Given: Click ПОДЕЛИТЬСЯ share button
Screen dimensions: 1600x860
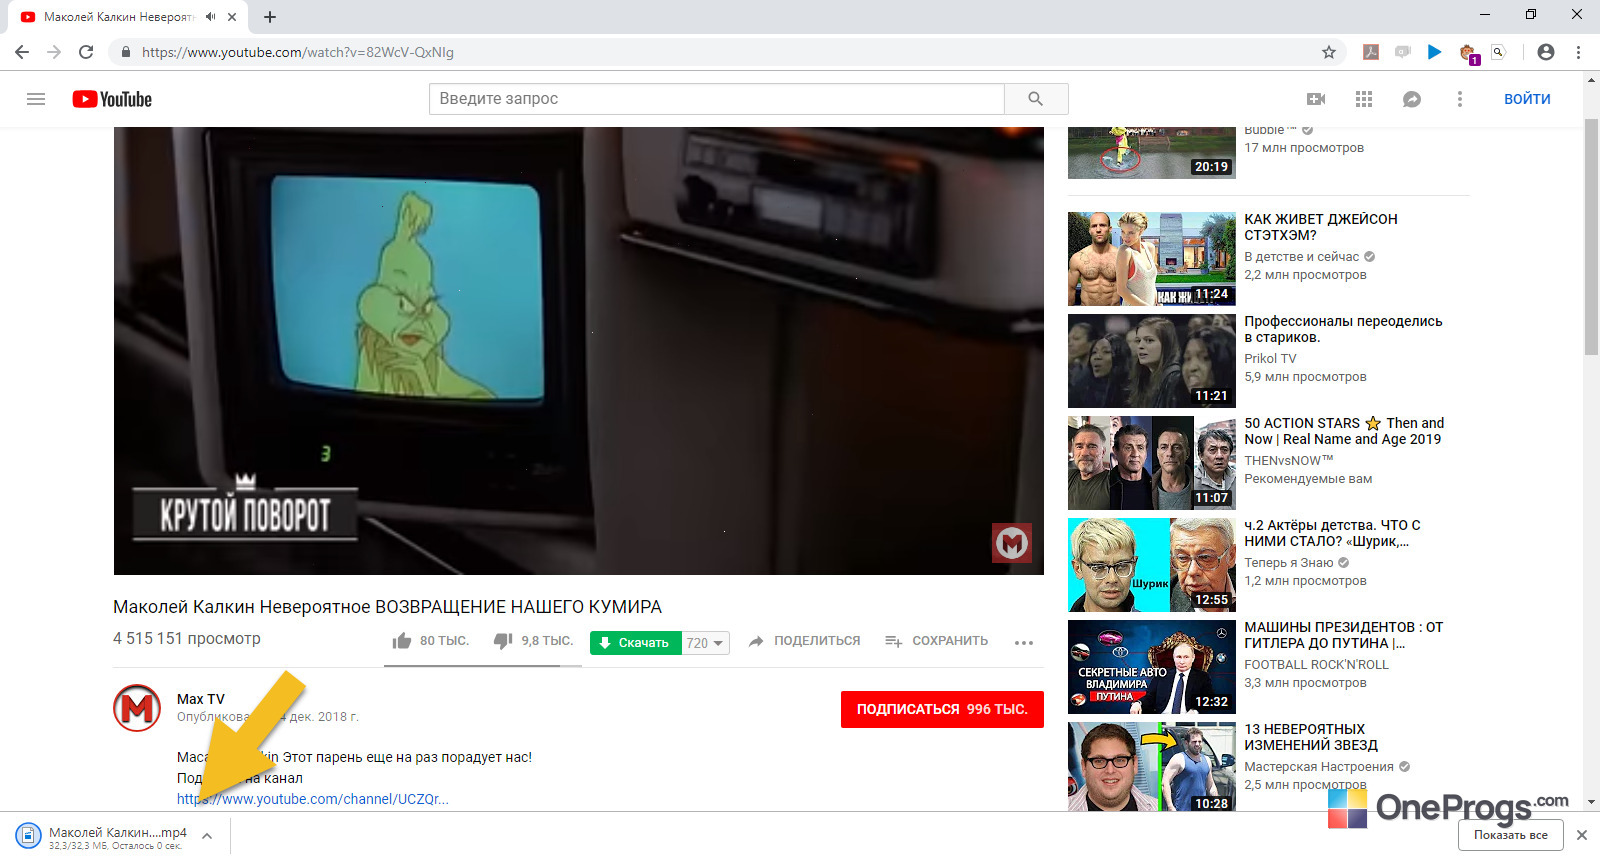Looking at the screenshot, I should 805,641.
